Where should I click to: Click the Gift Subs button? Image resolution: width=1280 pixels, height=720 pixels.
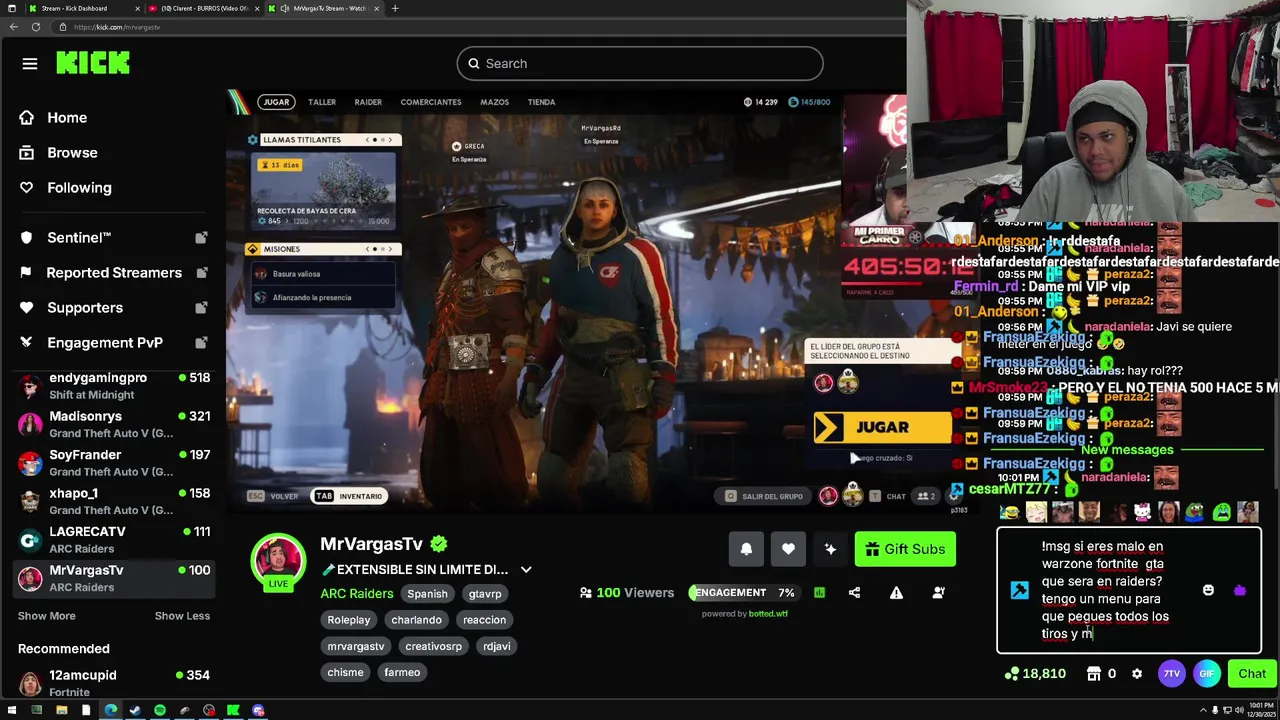coord(905,549)
